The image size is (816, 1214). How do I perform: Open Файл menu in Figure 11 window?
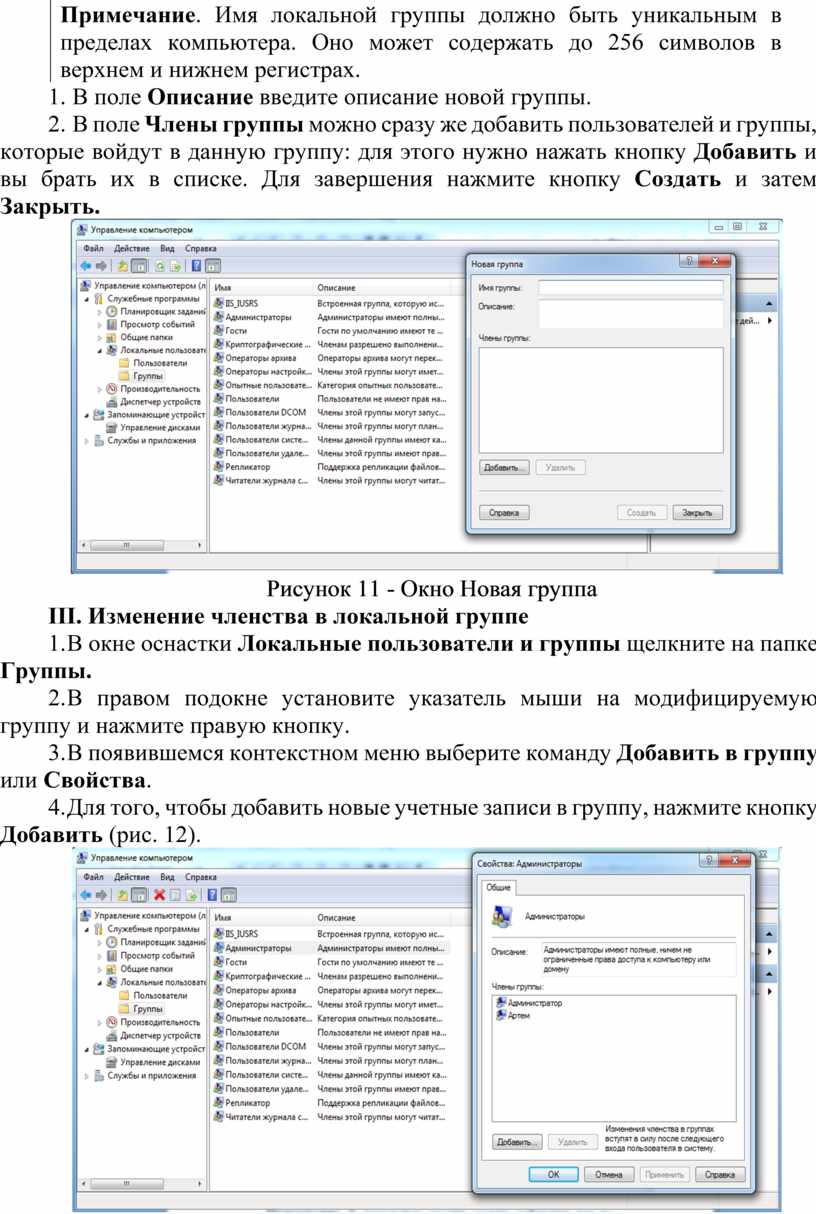point(94,248)
